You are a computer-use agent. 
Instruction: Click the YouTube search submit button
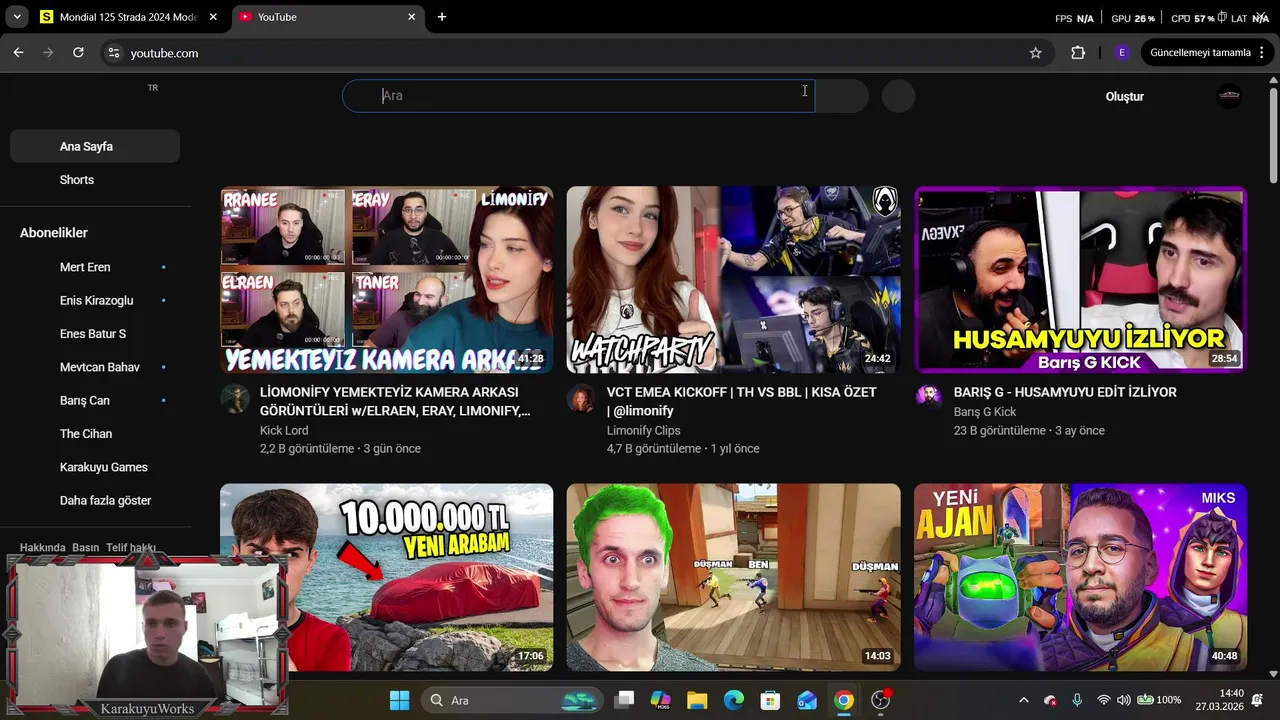coord(841,96)
